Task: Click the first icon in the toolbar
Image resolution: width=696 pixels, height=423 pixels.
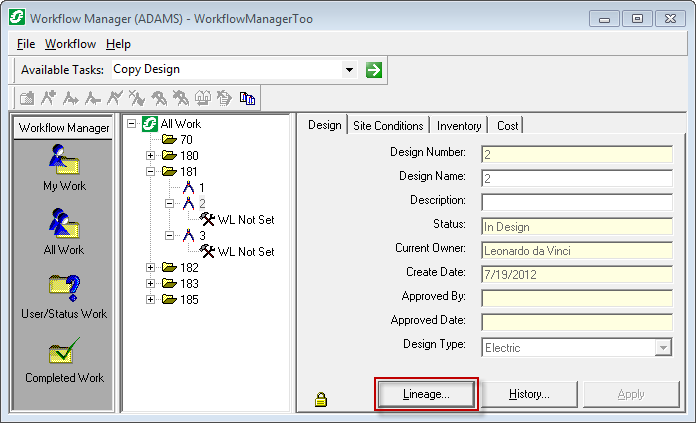Action: (27, 98)
